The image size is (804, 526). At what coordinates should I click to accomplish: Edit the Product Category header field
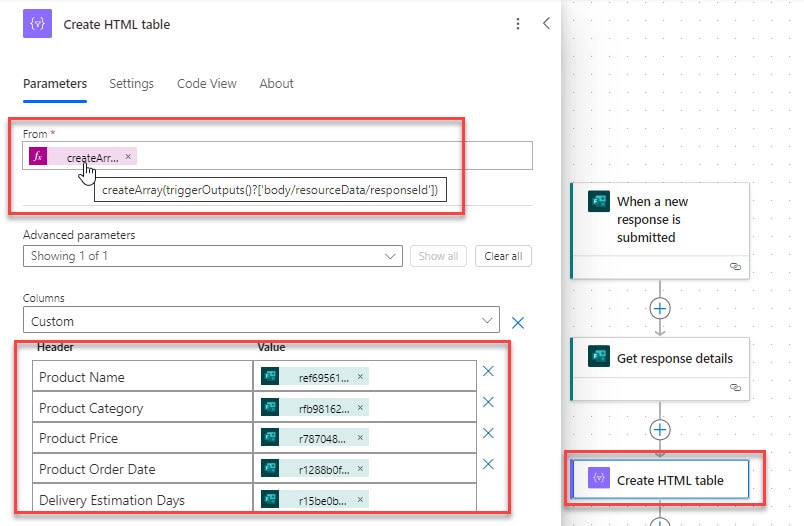click(x=143, y=408)
